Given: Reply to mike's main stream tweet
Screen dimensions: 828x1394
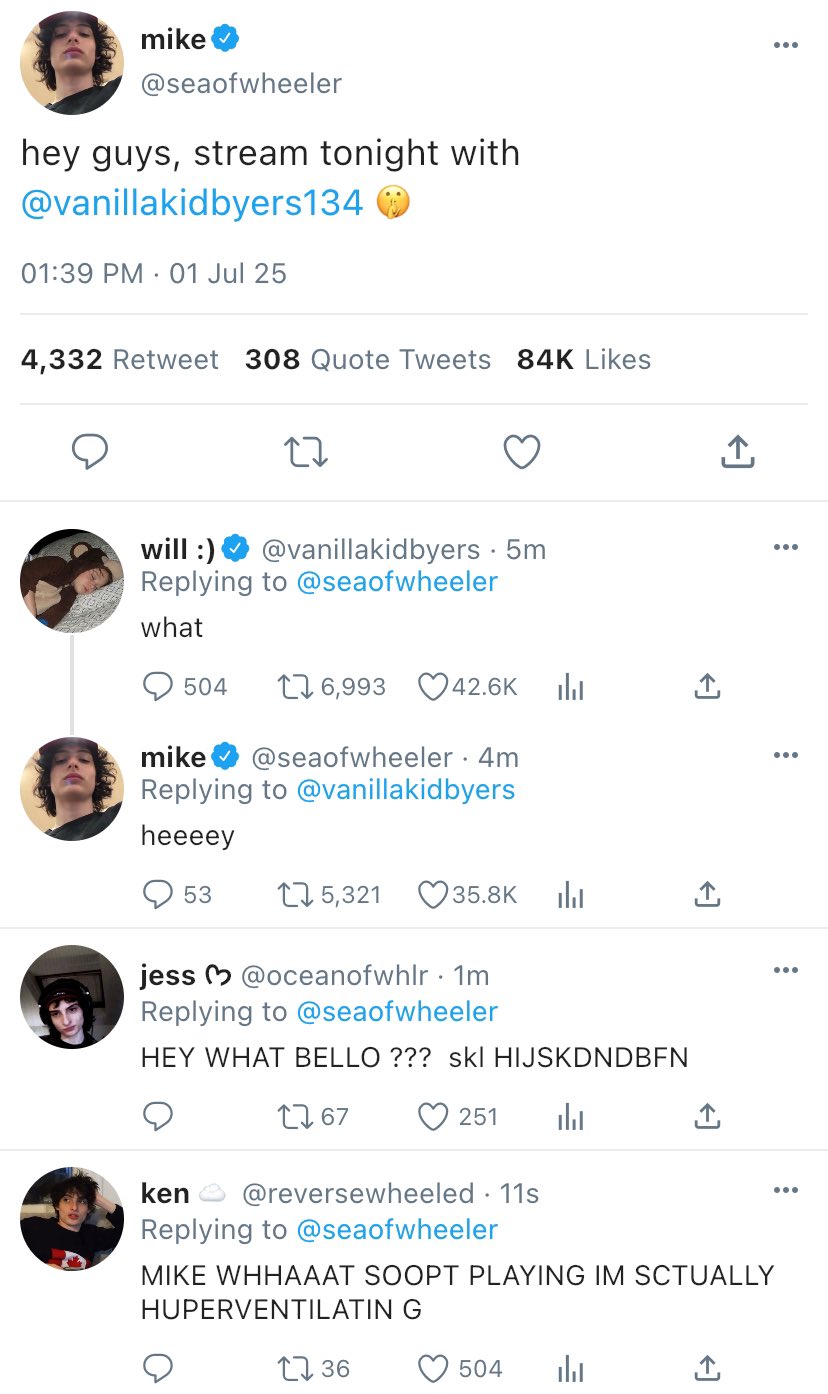Looking at the screenshot, I should pos(90,452).
